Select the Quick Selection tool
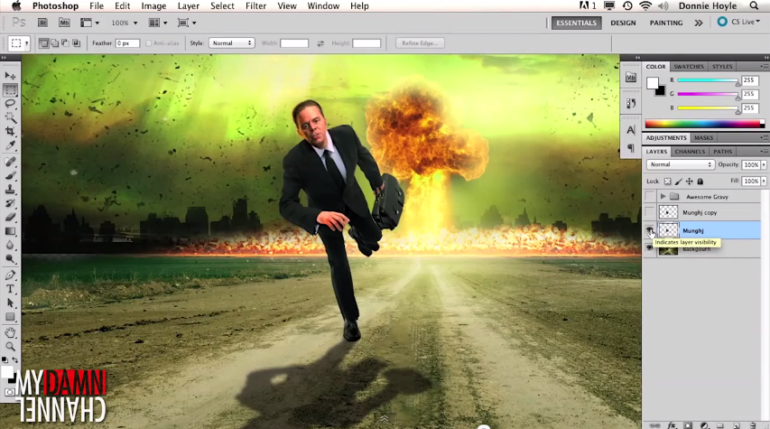770x429 pixels. [10, 117]
